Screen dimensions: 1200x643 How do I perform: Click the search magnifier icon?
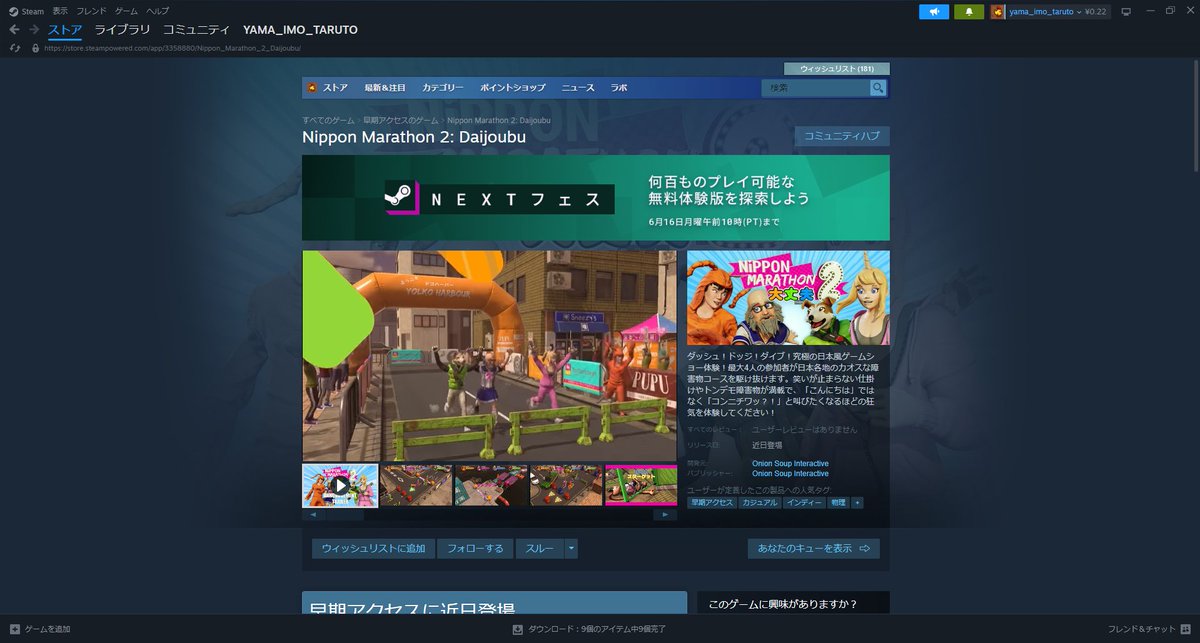[x=878, y=87]
